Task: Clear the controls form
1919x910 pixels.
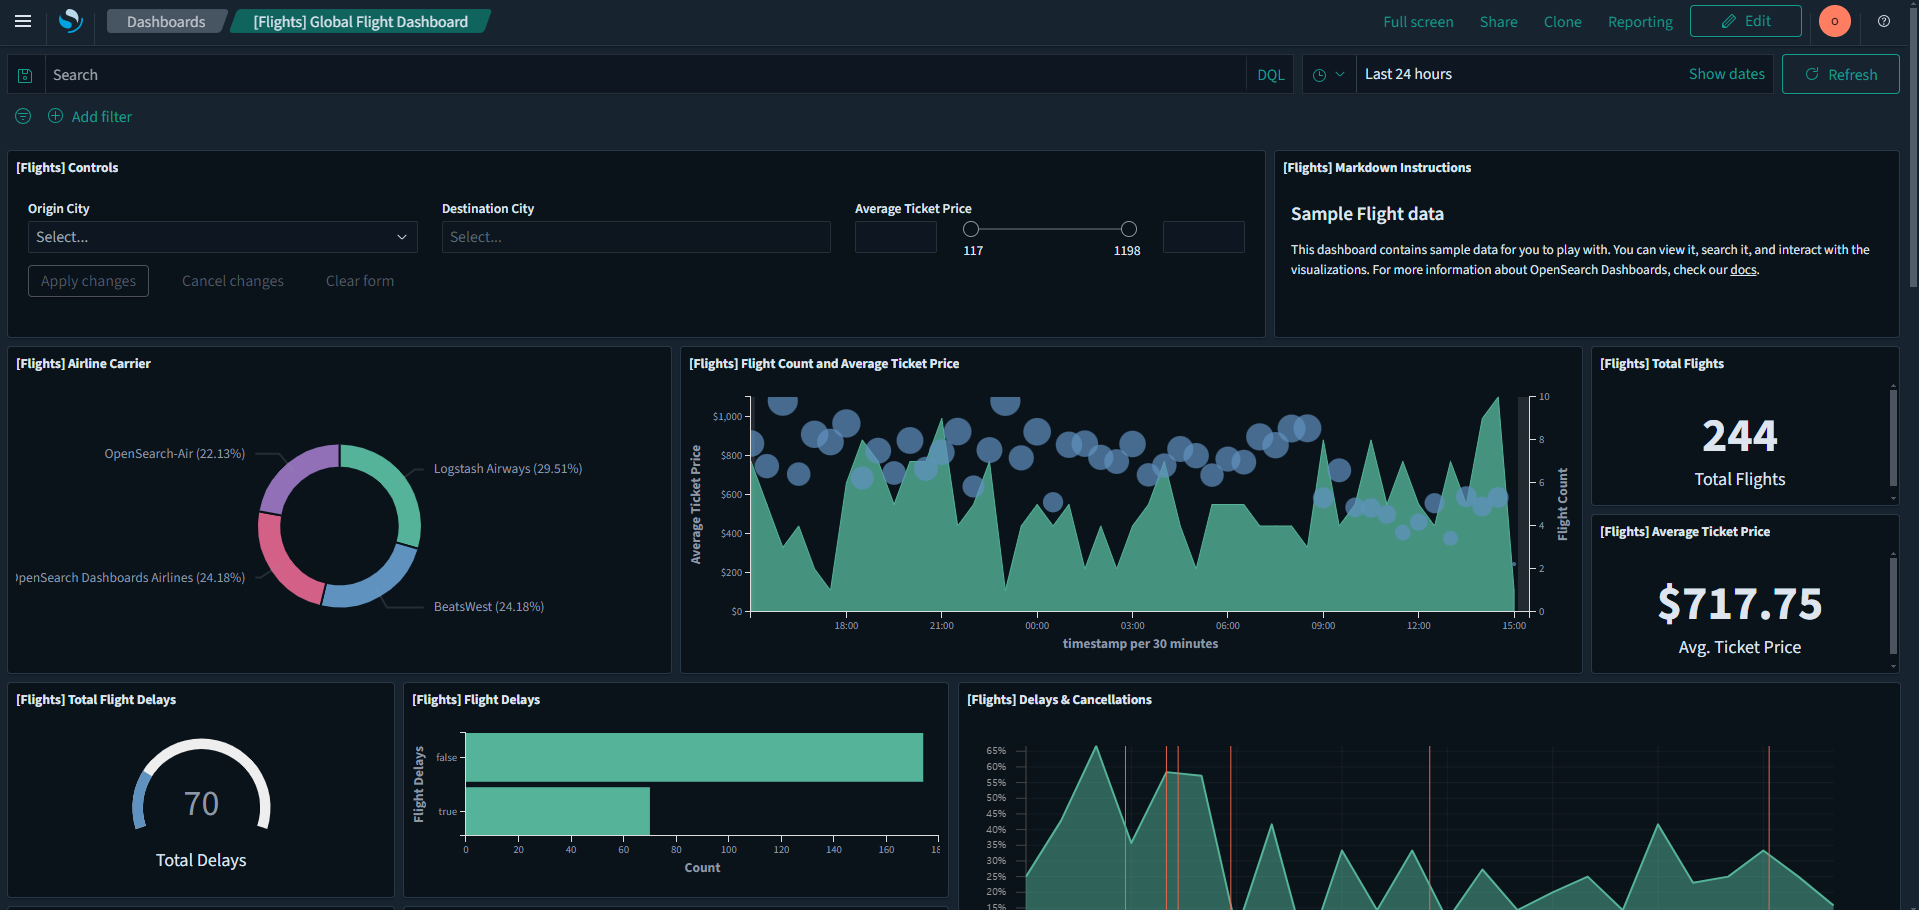Action: (360, 281)
